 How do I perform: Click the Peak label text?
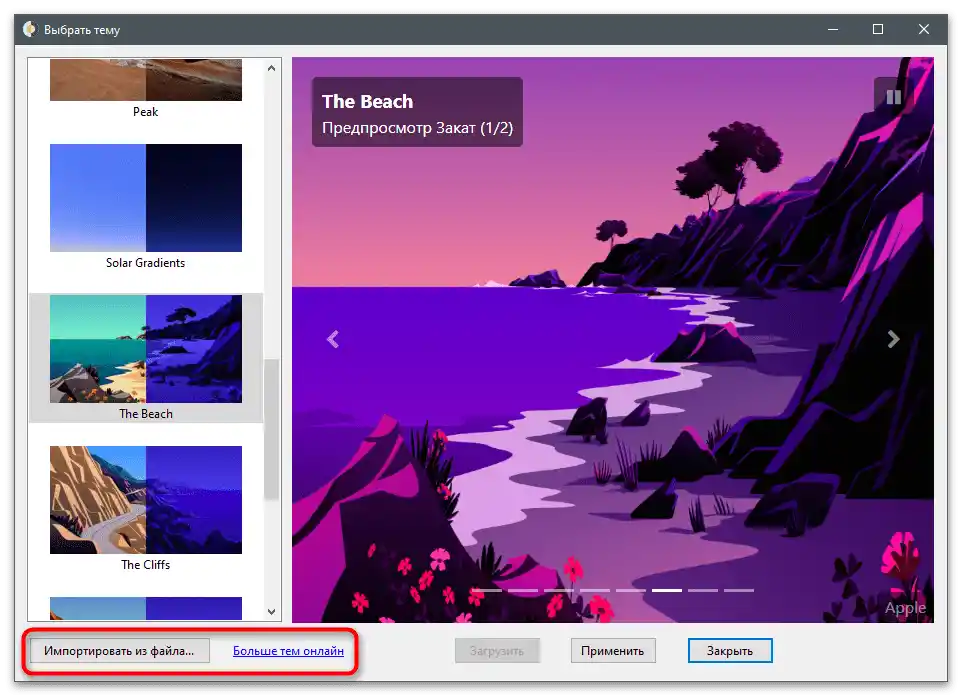[x=145, y=112]
